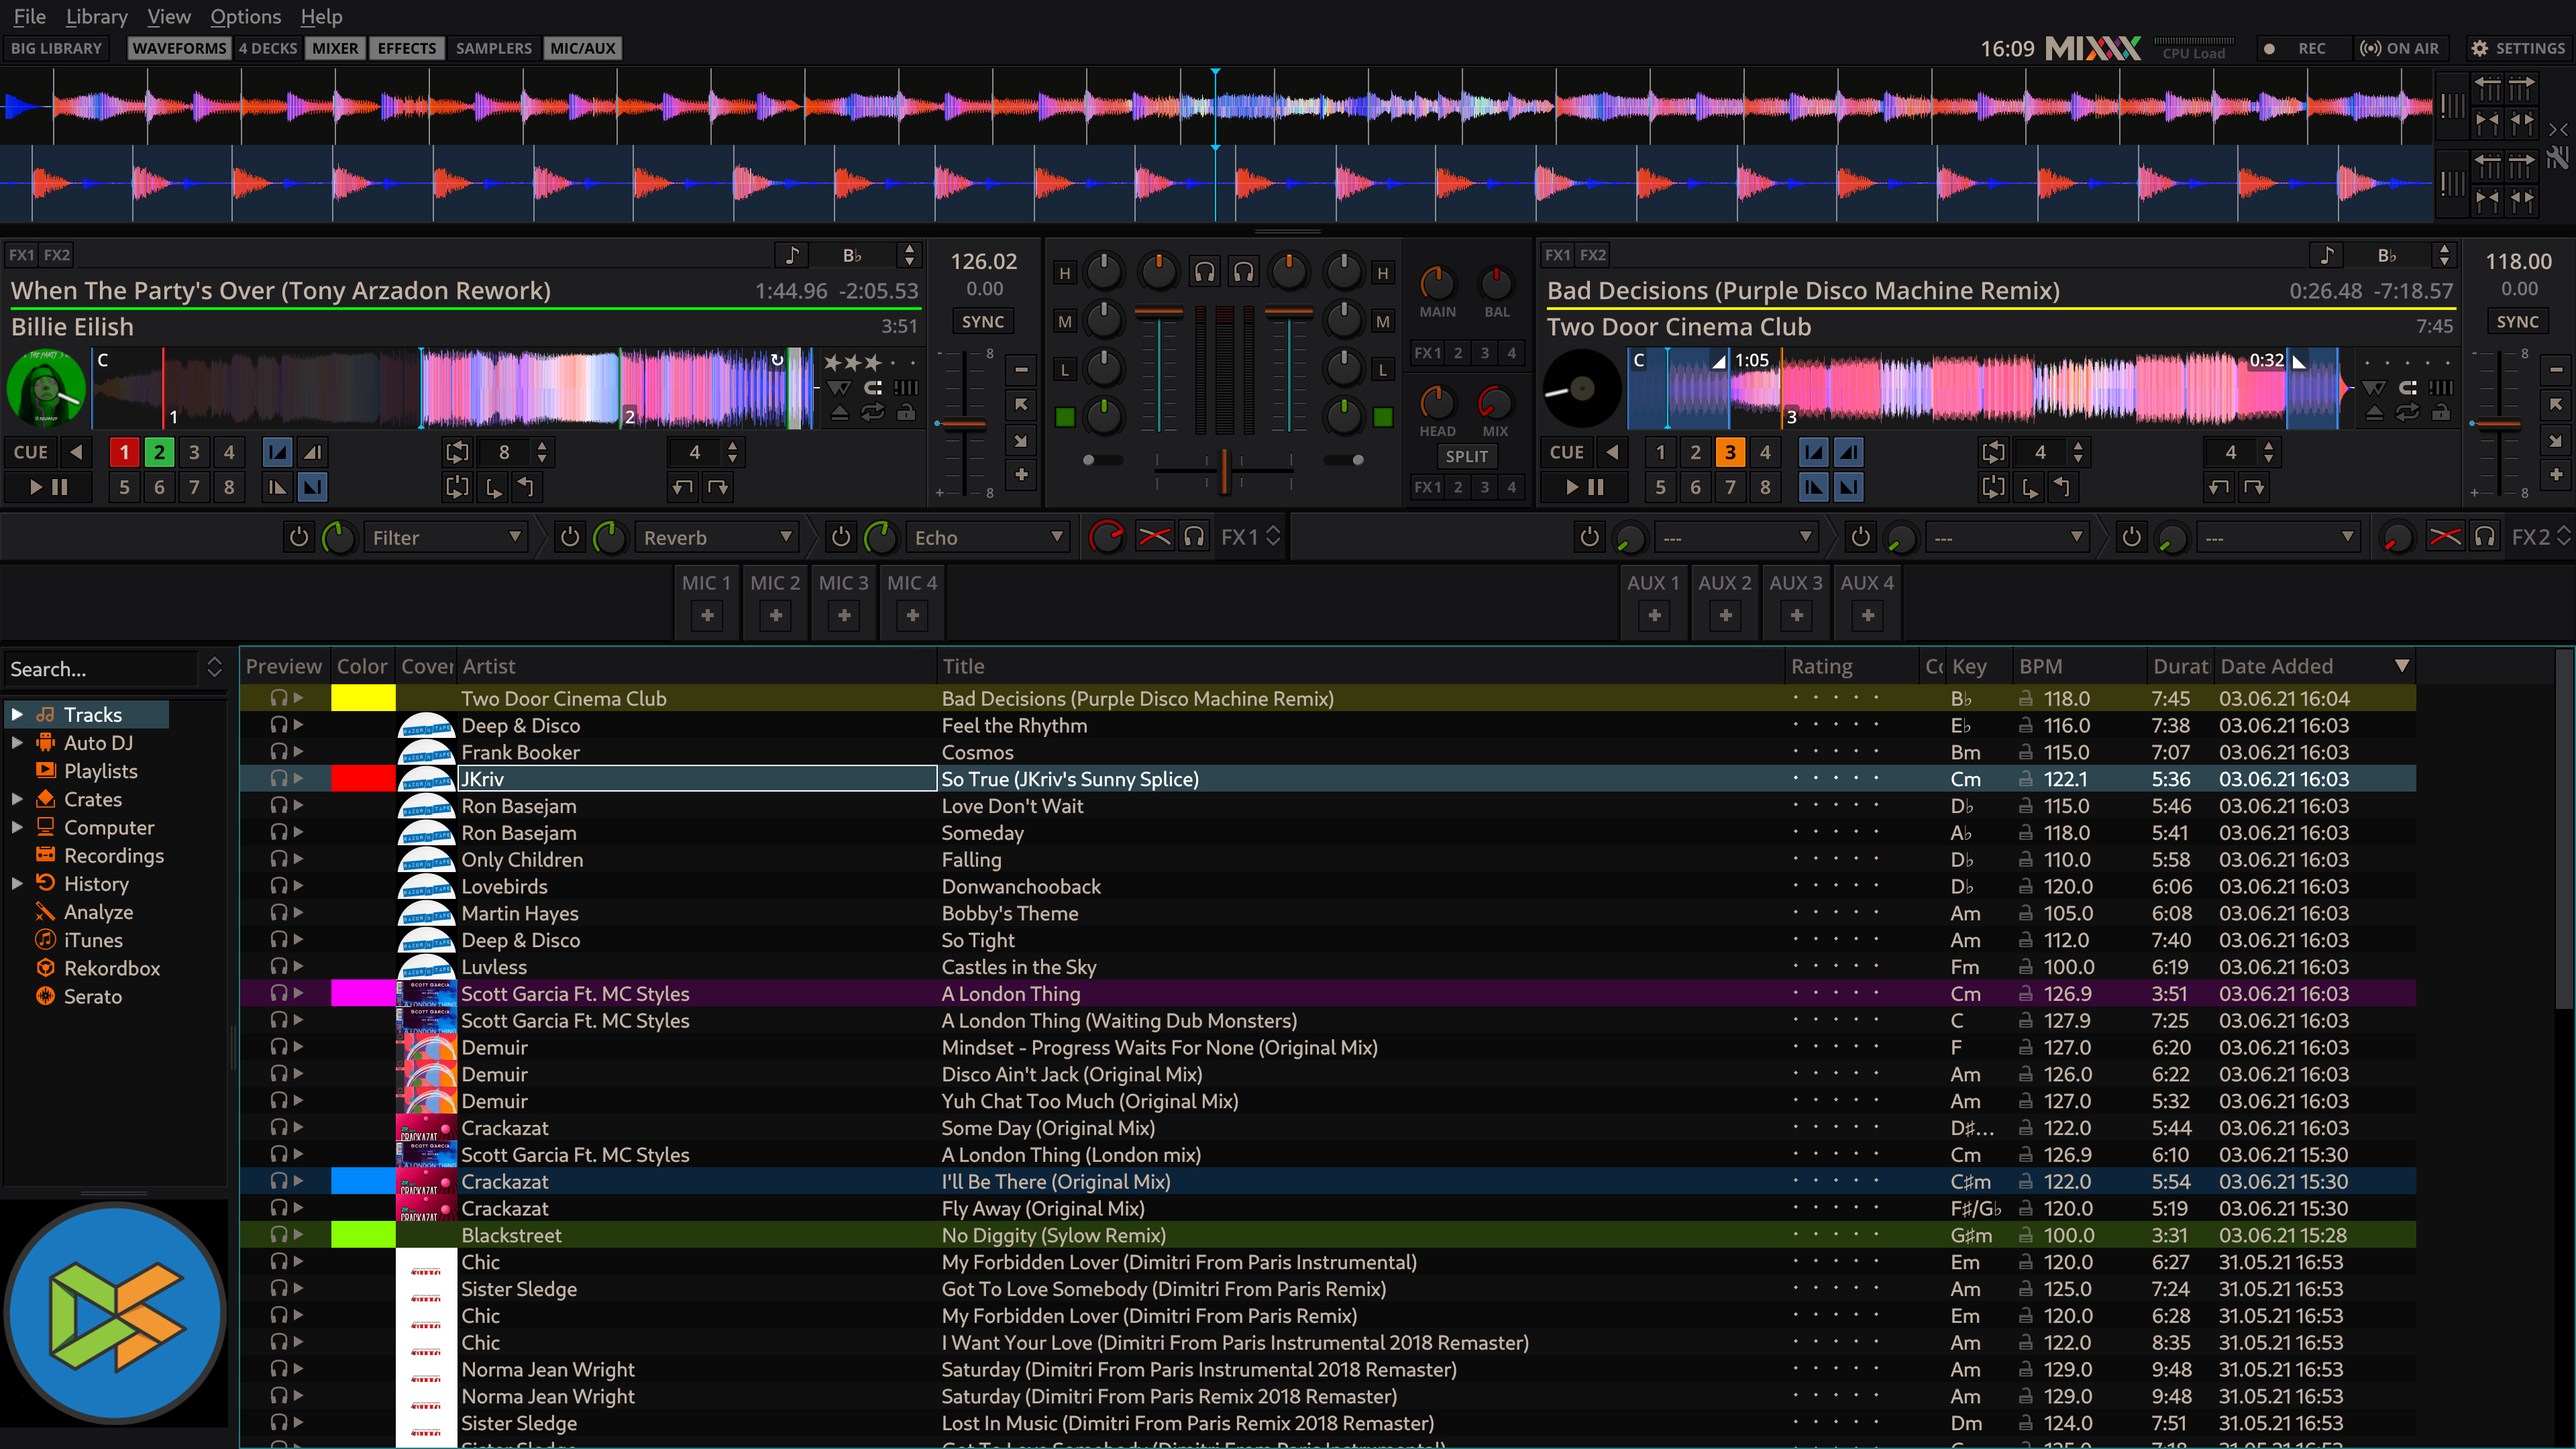Click the Serato sidebar icon
Screen dimensions: 2576x1449
click(x=45, y=996)
